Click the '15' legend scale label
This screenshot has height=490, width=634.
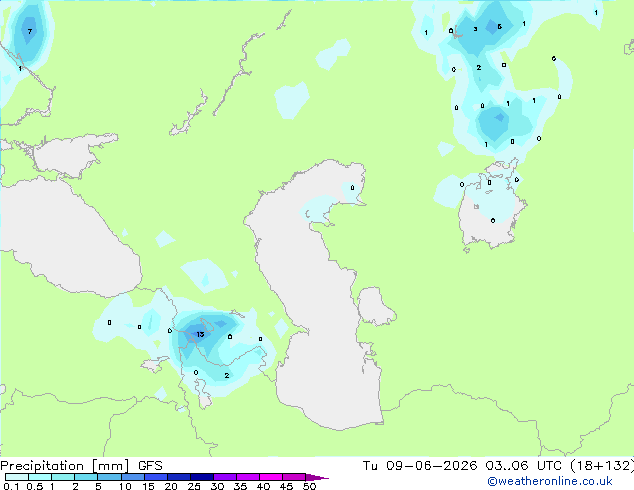tap(148, 486)
